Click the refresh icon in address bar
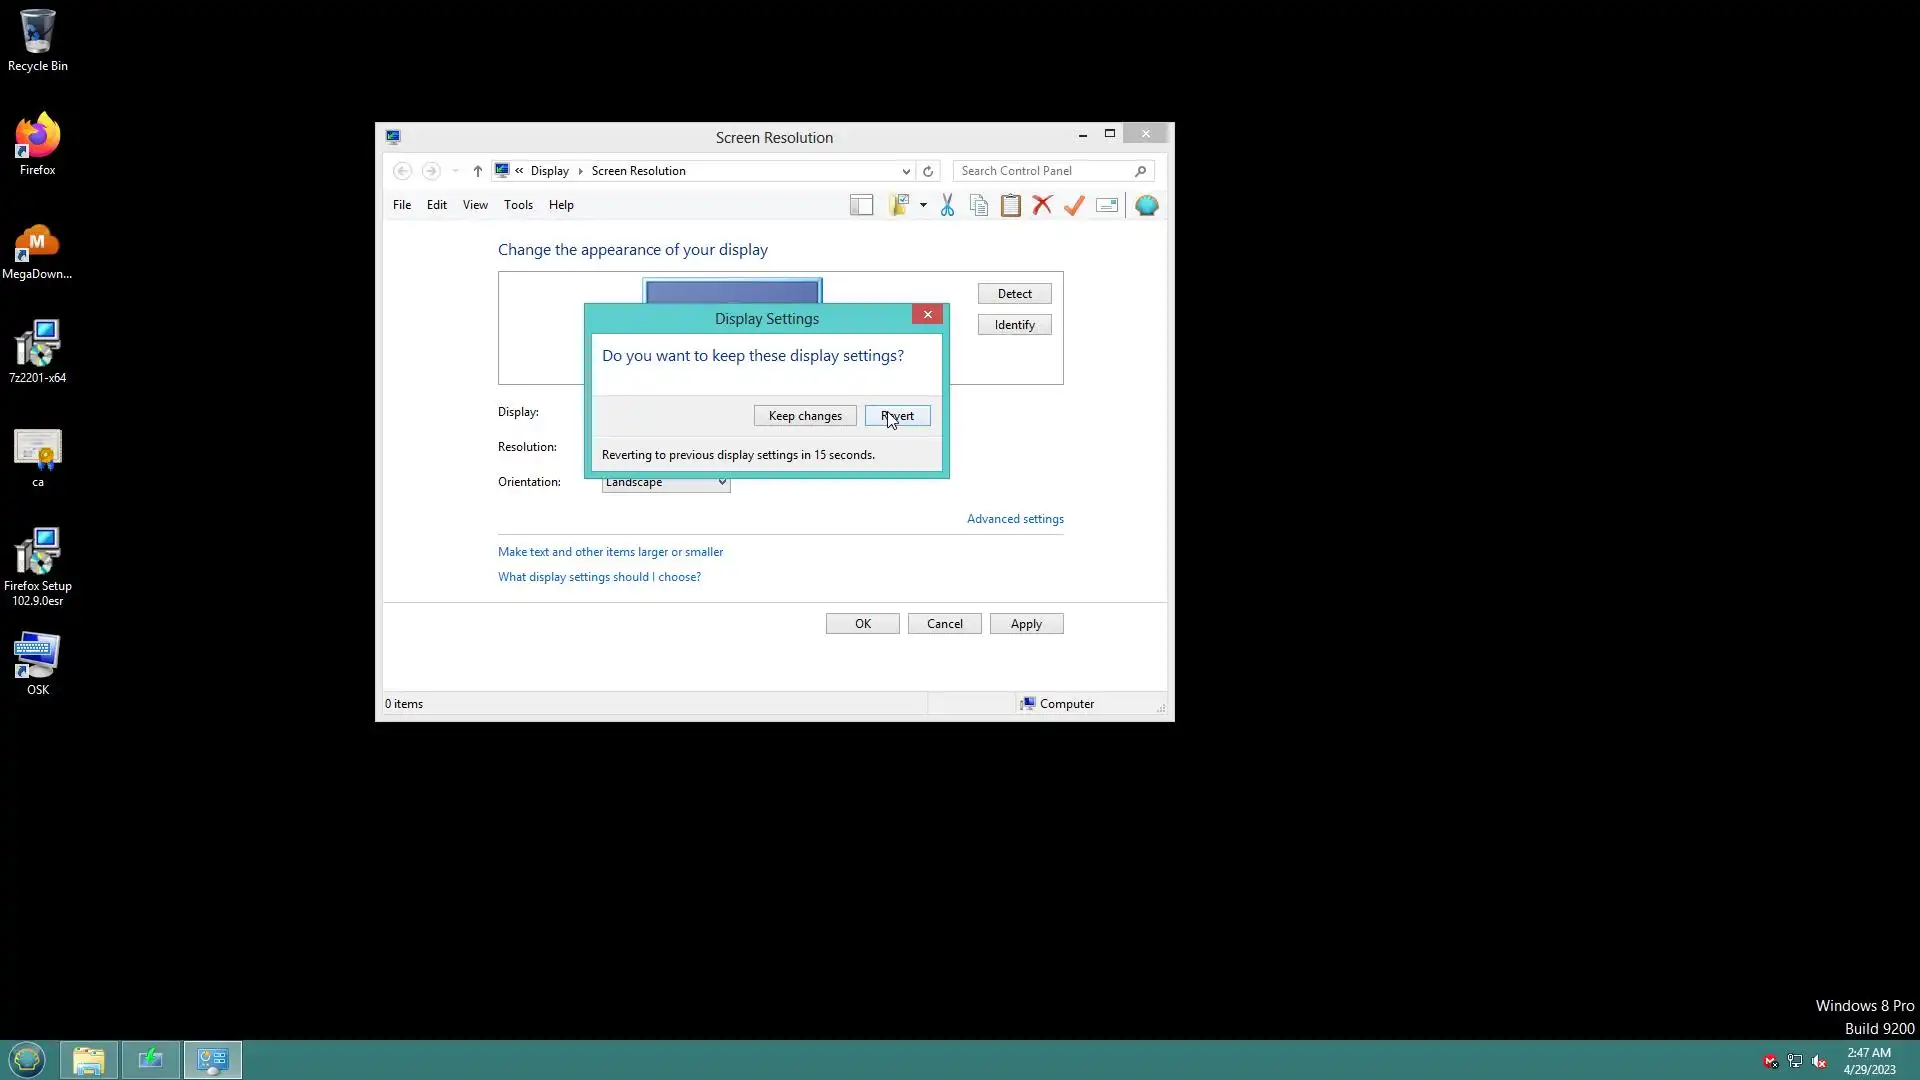The width and height of the screenshot is (1920, 1080). (x=928, y=171)
